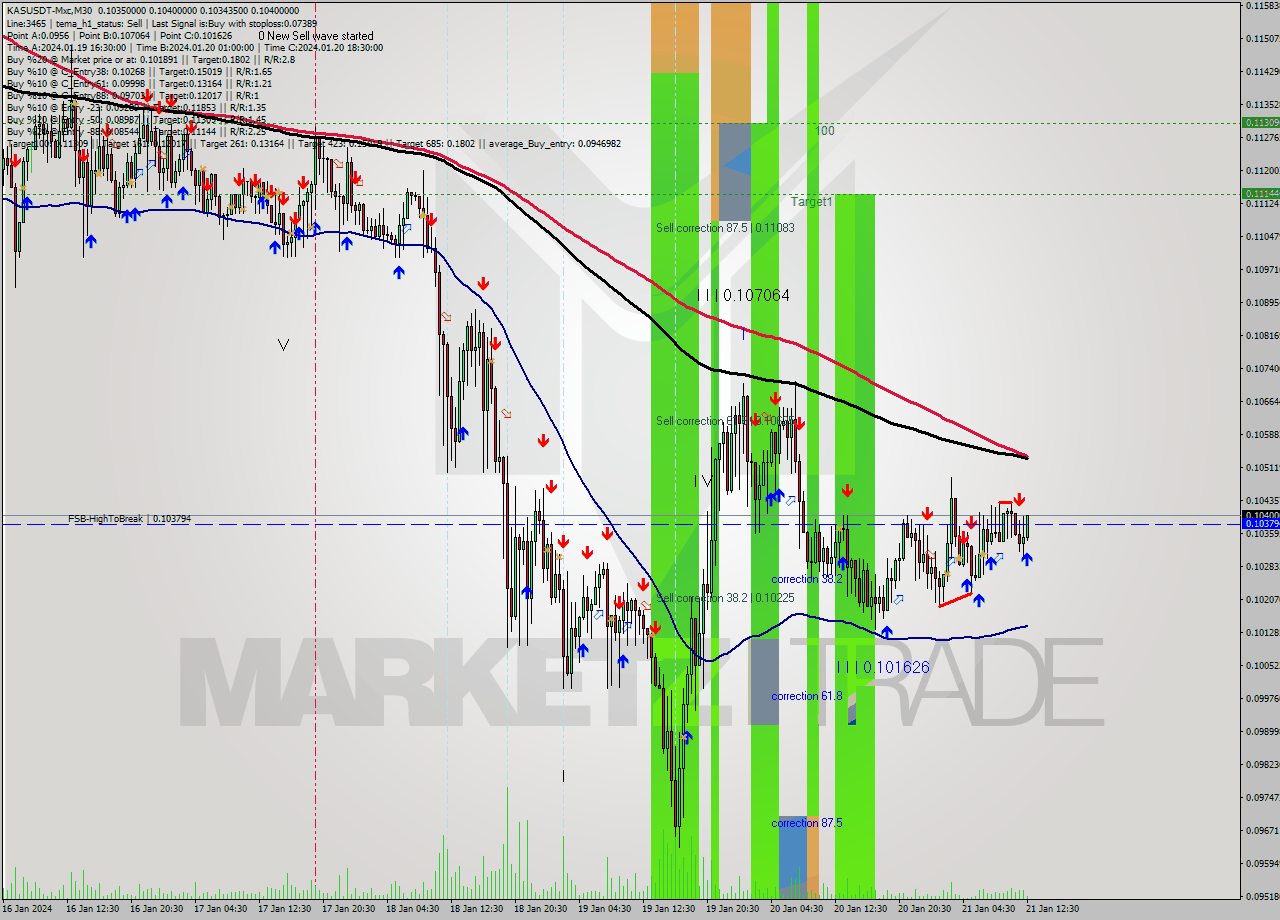Select the Target1 label
Screen dimensions: 1280x920
(811, 202)
